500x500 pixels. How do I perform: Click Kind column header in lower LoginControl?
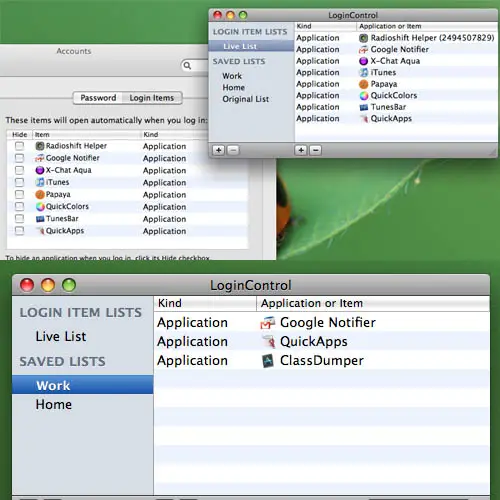205,303
